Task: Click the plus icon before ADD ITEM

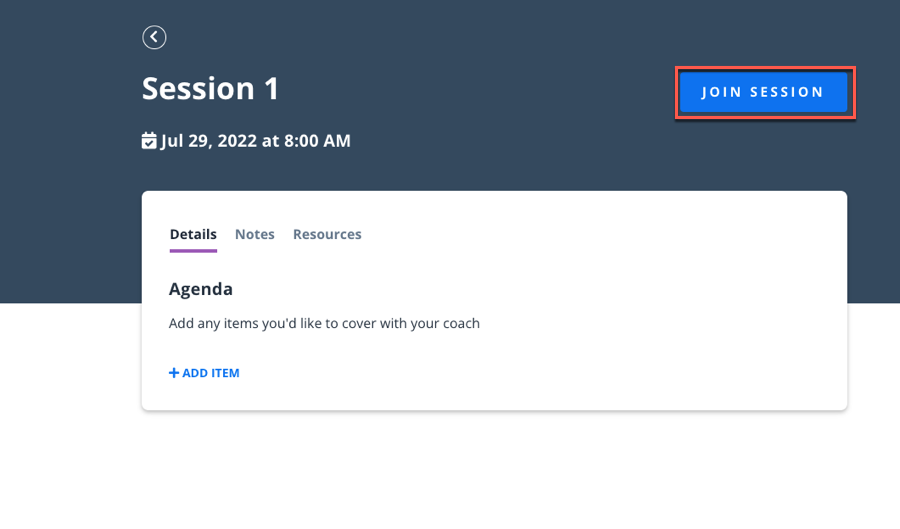Action: [174, 373]
